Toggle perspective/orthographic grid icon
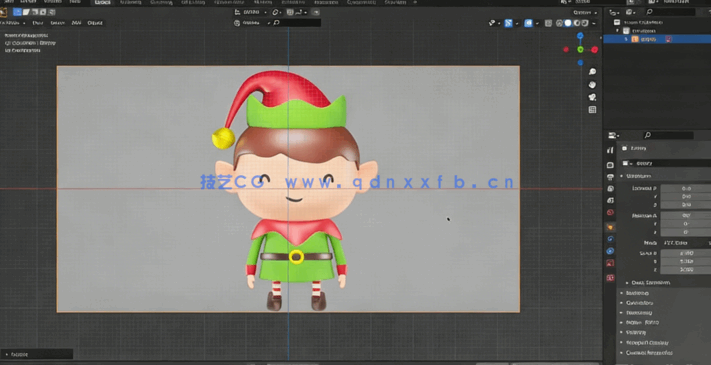 coord(592,110)
